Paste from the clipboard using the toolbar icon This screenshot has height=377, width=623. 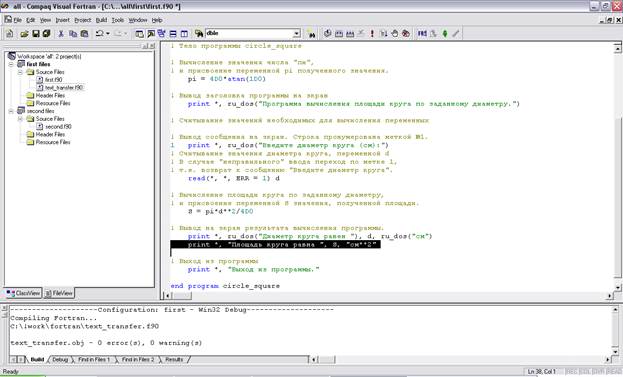click(x=84, y=34)
